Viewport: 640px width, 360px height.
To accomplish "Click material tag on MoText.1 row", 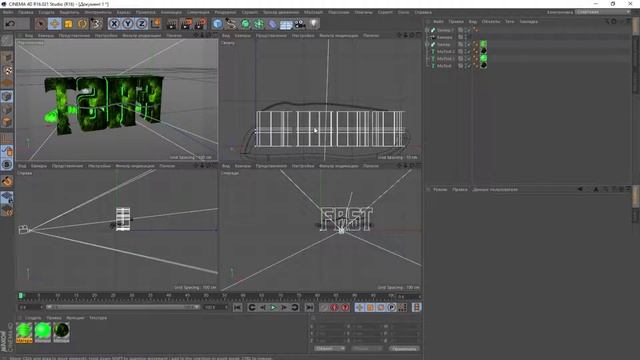I will [x=484, y=58].
